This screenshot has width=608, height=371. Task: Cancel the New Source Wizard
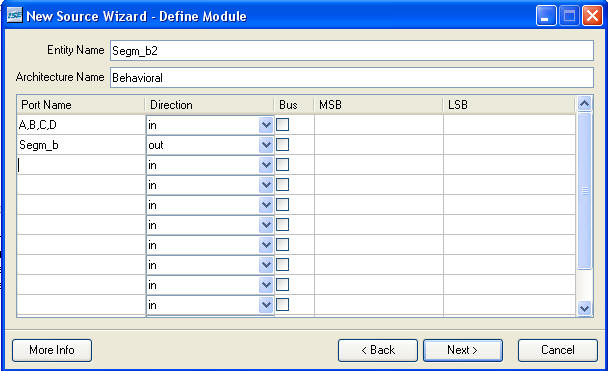(558, 350)
